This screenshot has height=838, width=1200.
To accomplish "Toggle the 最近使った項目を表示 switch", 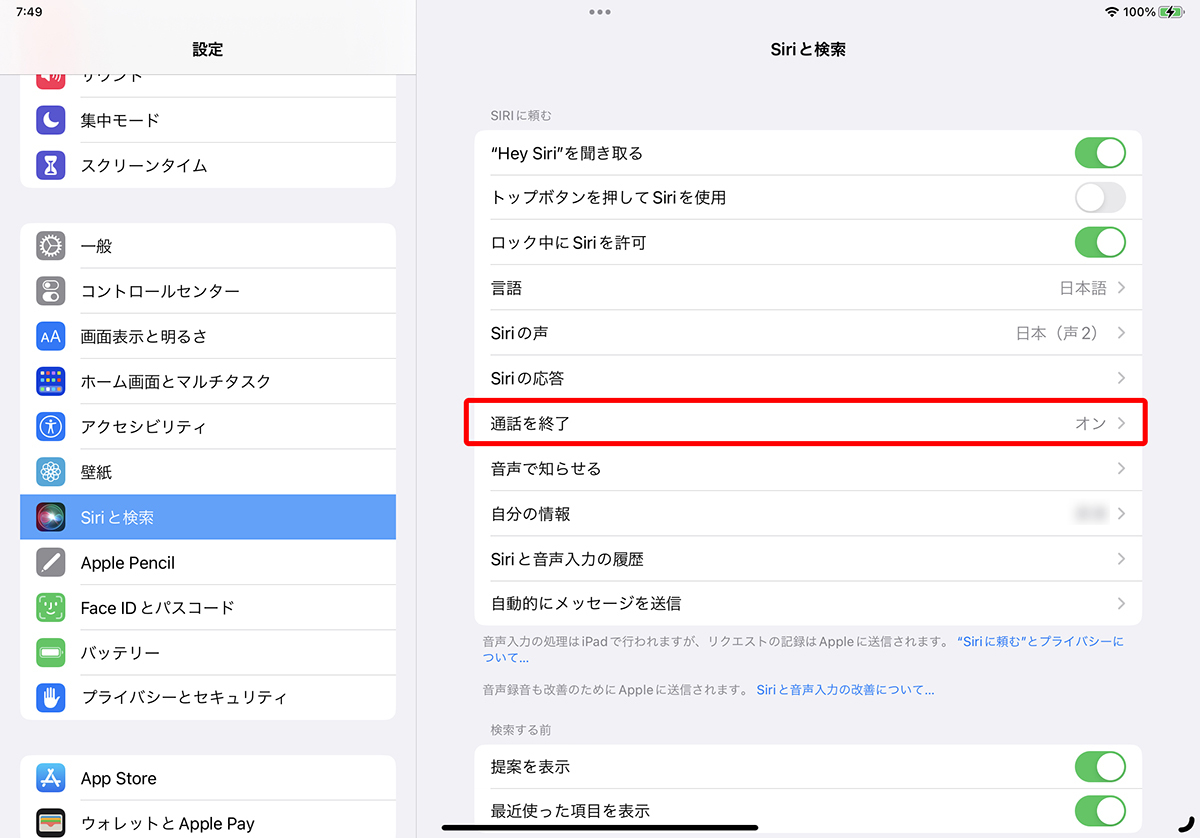I will 1100,811.
